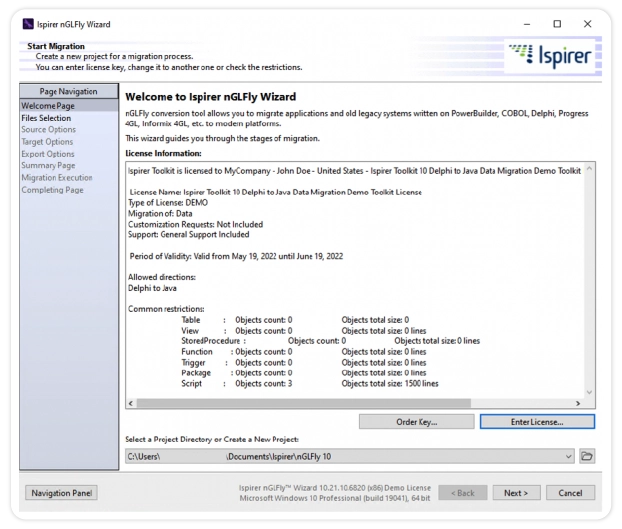Select Welcome Page in navigation

coord(48,106)
